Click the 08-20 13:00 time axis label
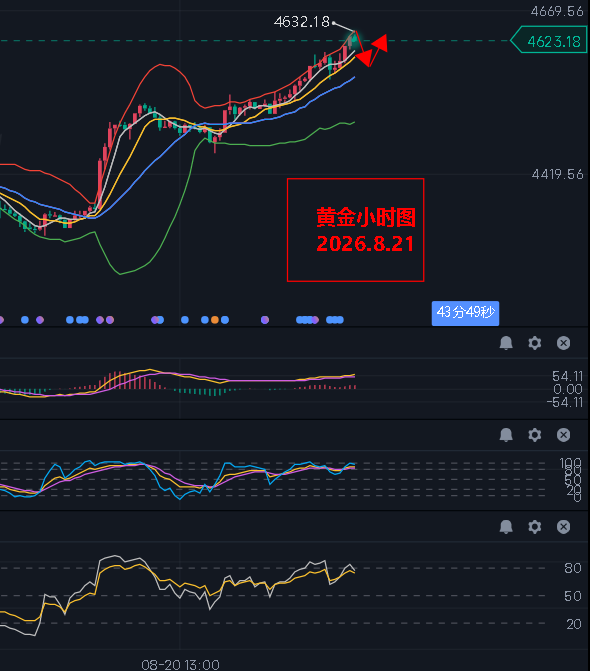Screen dimensions: 590x671 click(180, 665)
